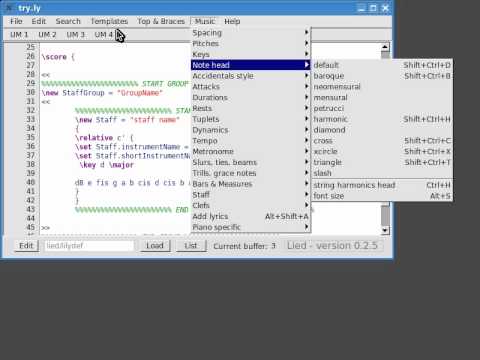Open the Templates menu
480x360 pixels.
point(109,21)
